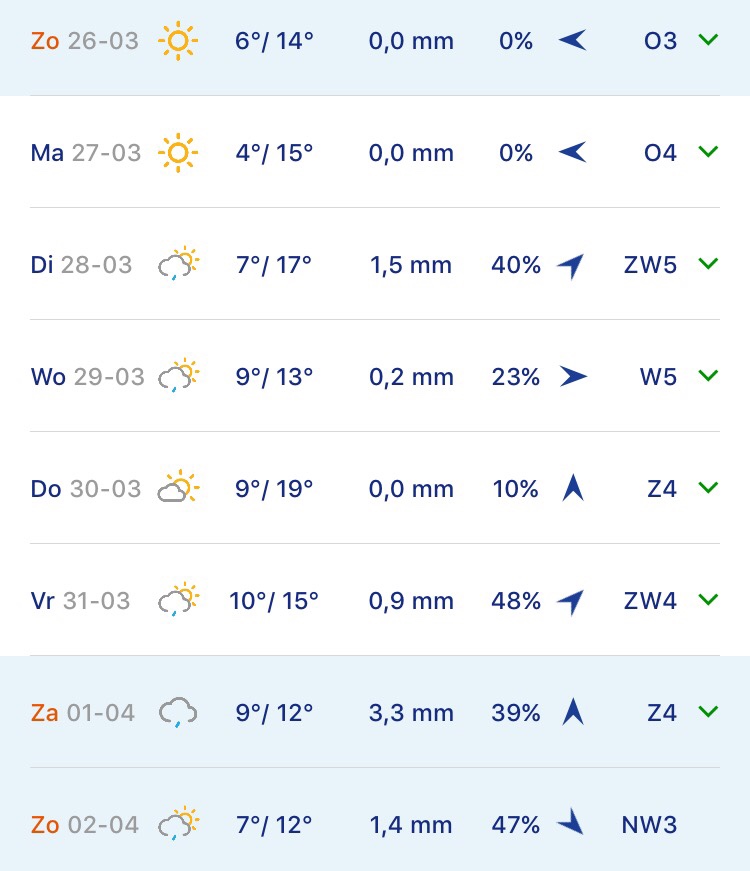The image size is (750, 871).
Task: Select the Zo 02-04 date label
Action: pos(84,825)
